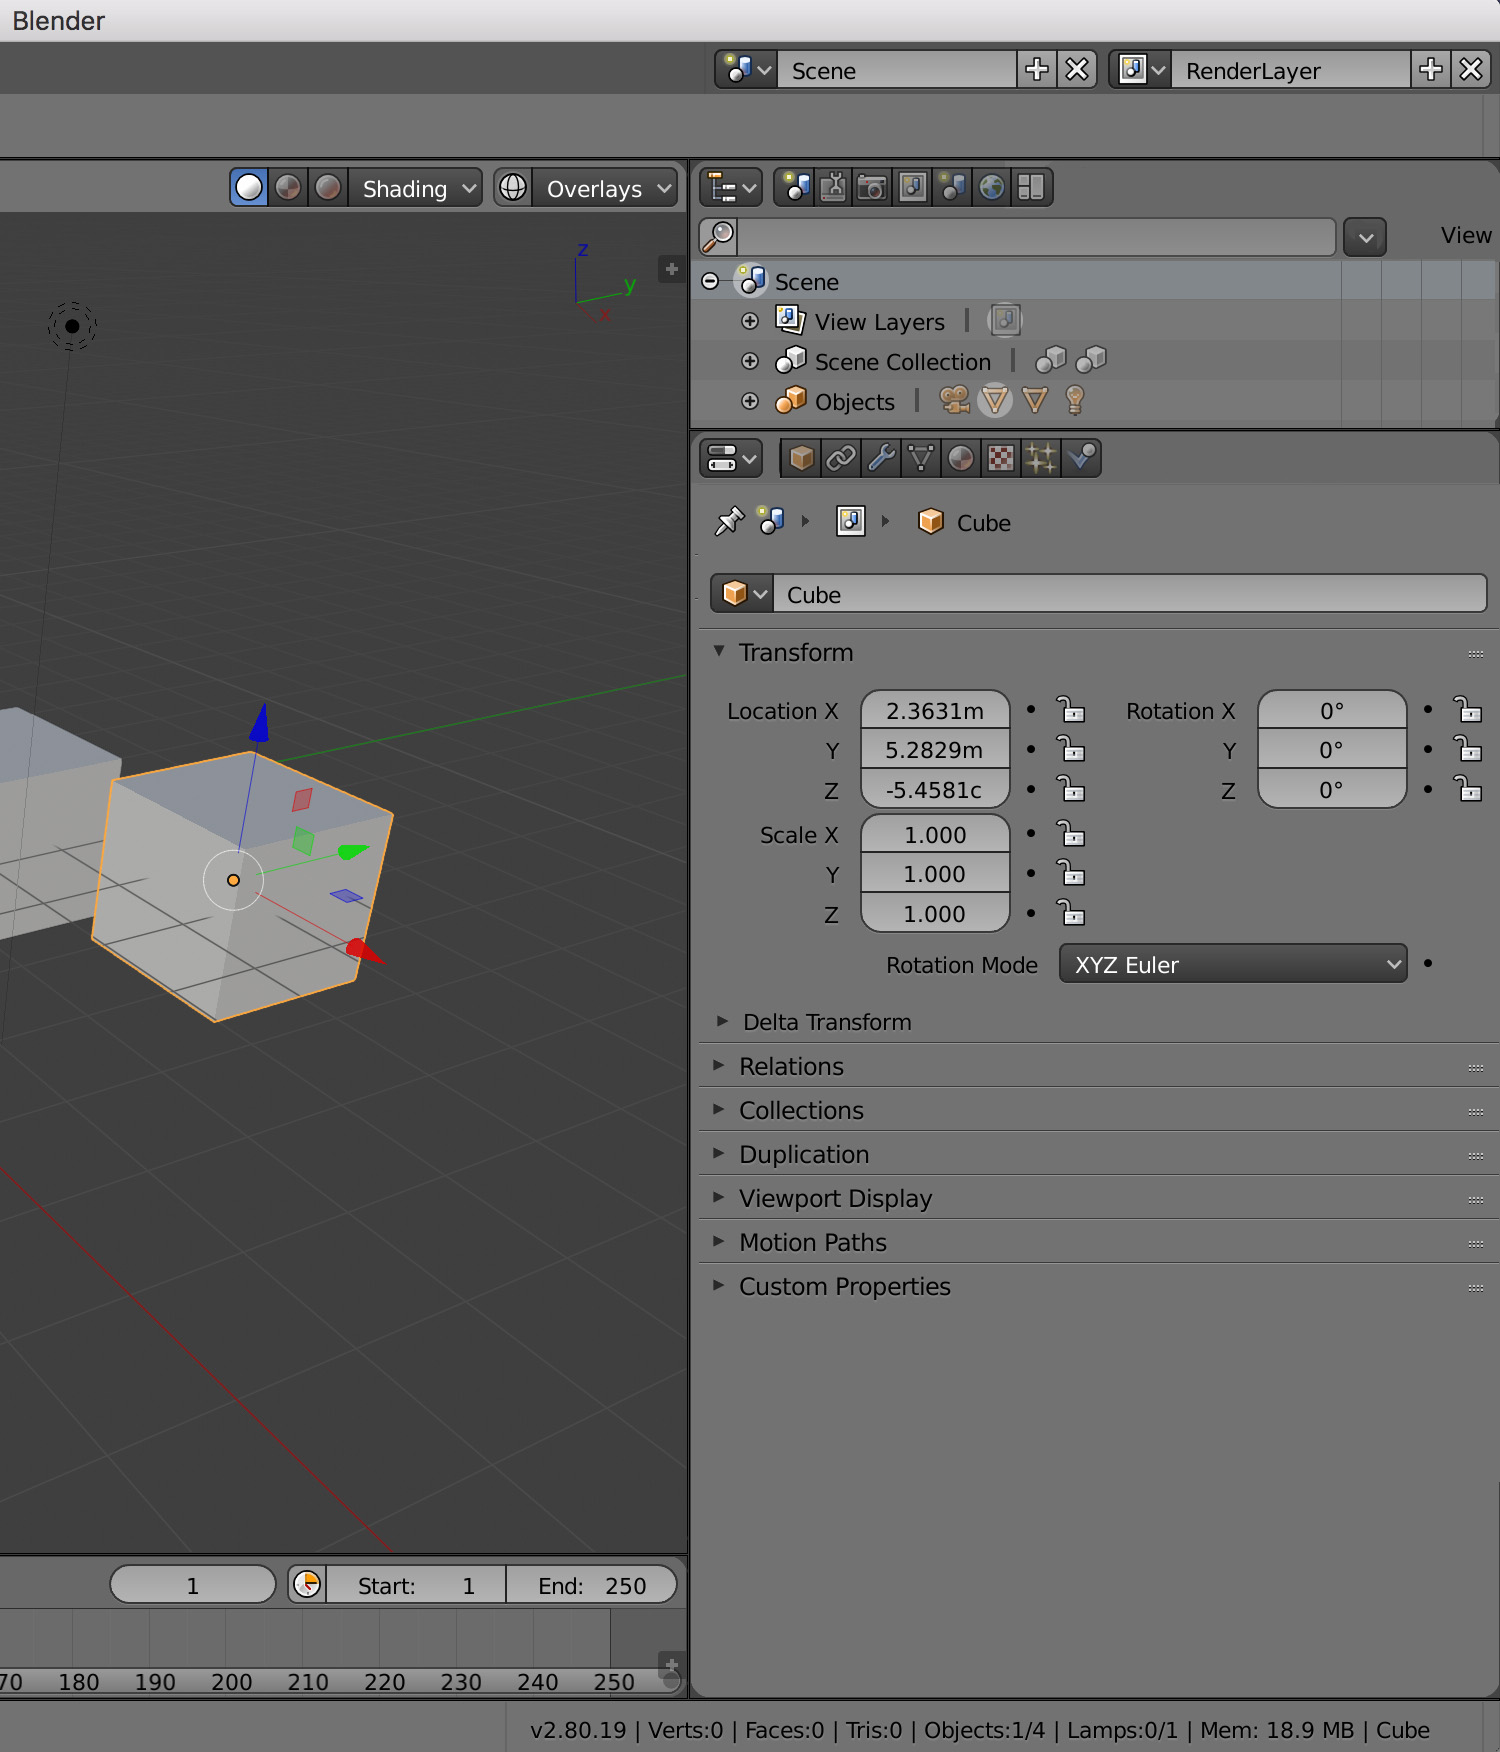Open the Overlays popover menu
1500x1752 pixels.
coord(605,188)
